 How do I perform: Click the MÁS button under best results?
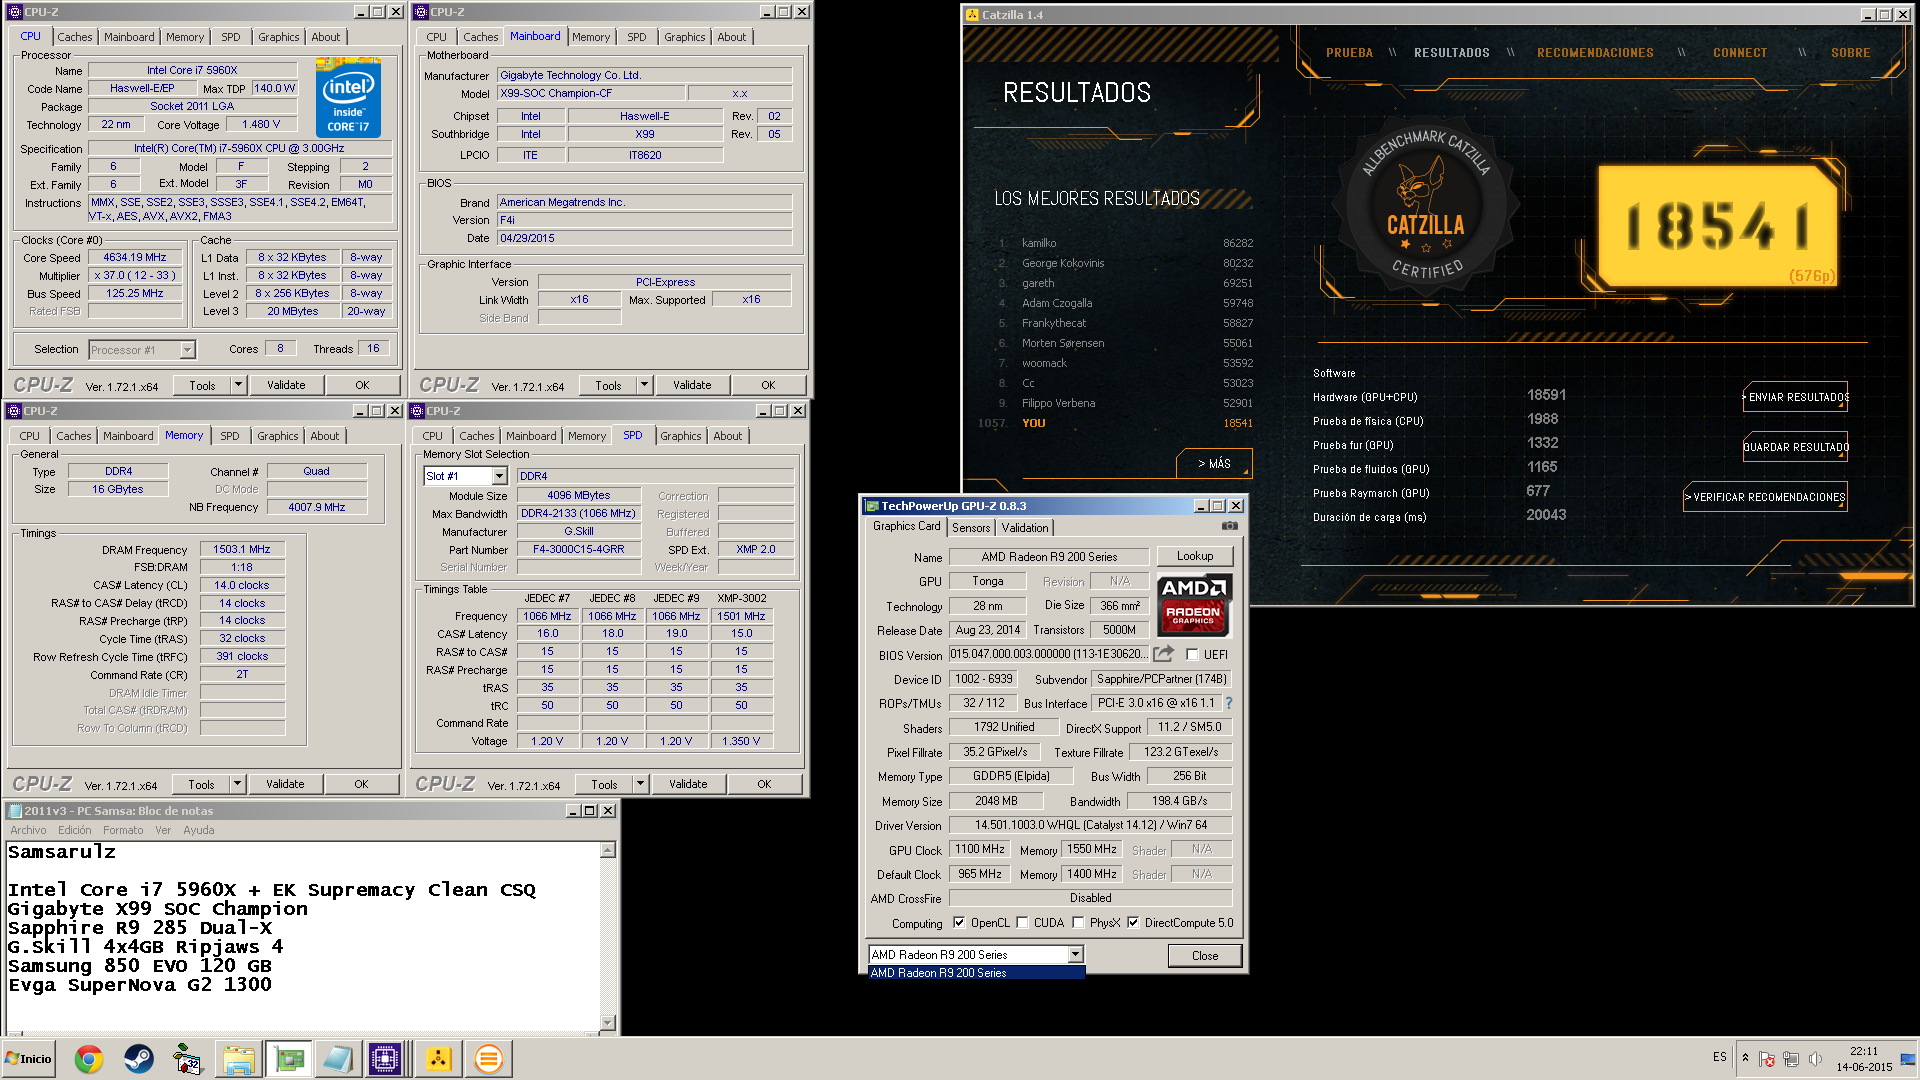(x=1215, y=464)
